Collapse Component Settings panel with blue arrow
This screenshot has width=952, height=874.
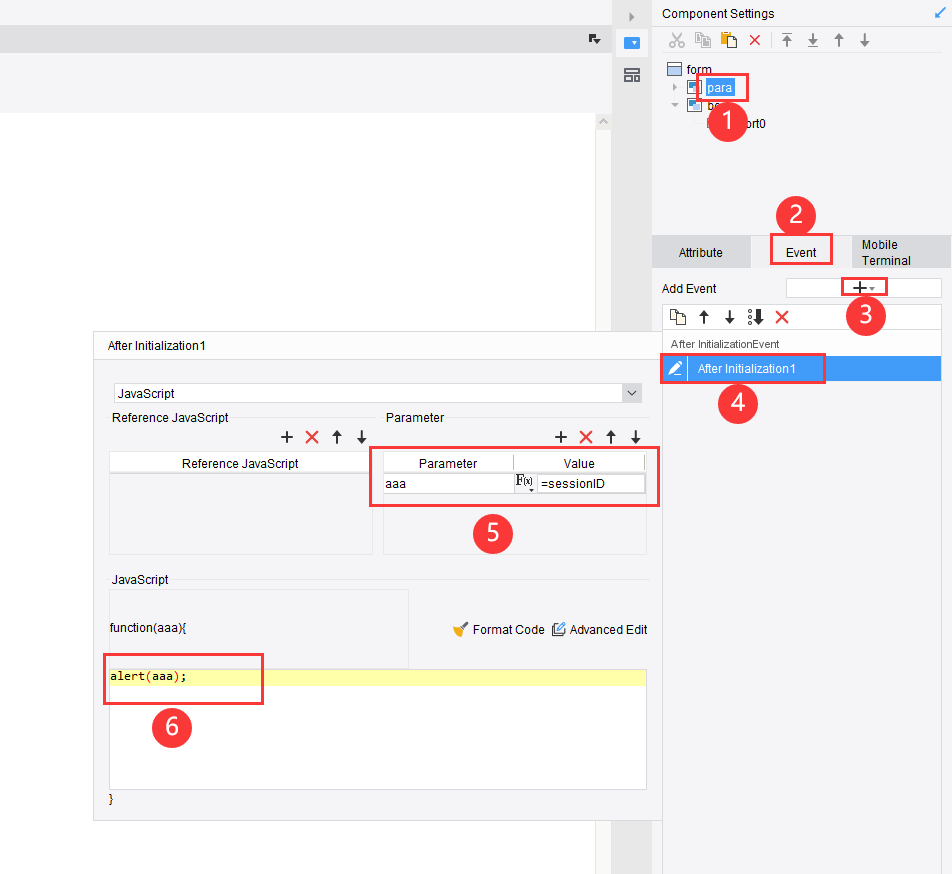pos(940,13)
